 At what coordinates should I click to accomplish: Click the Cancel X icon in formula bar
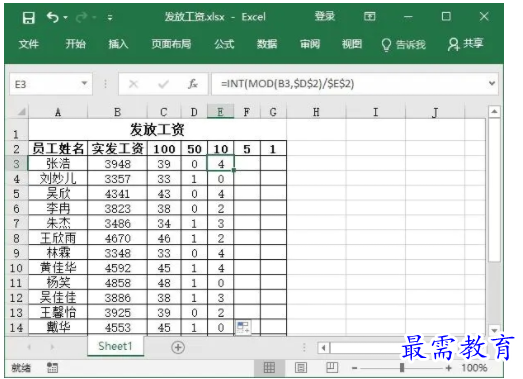point(133,84)
